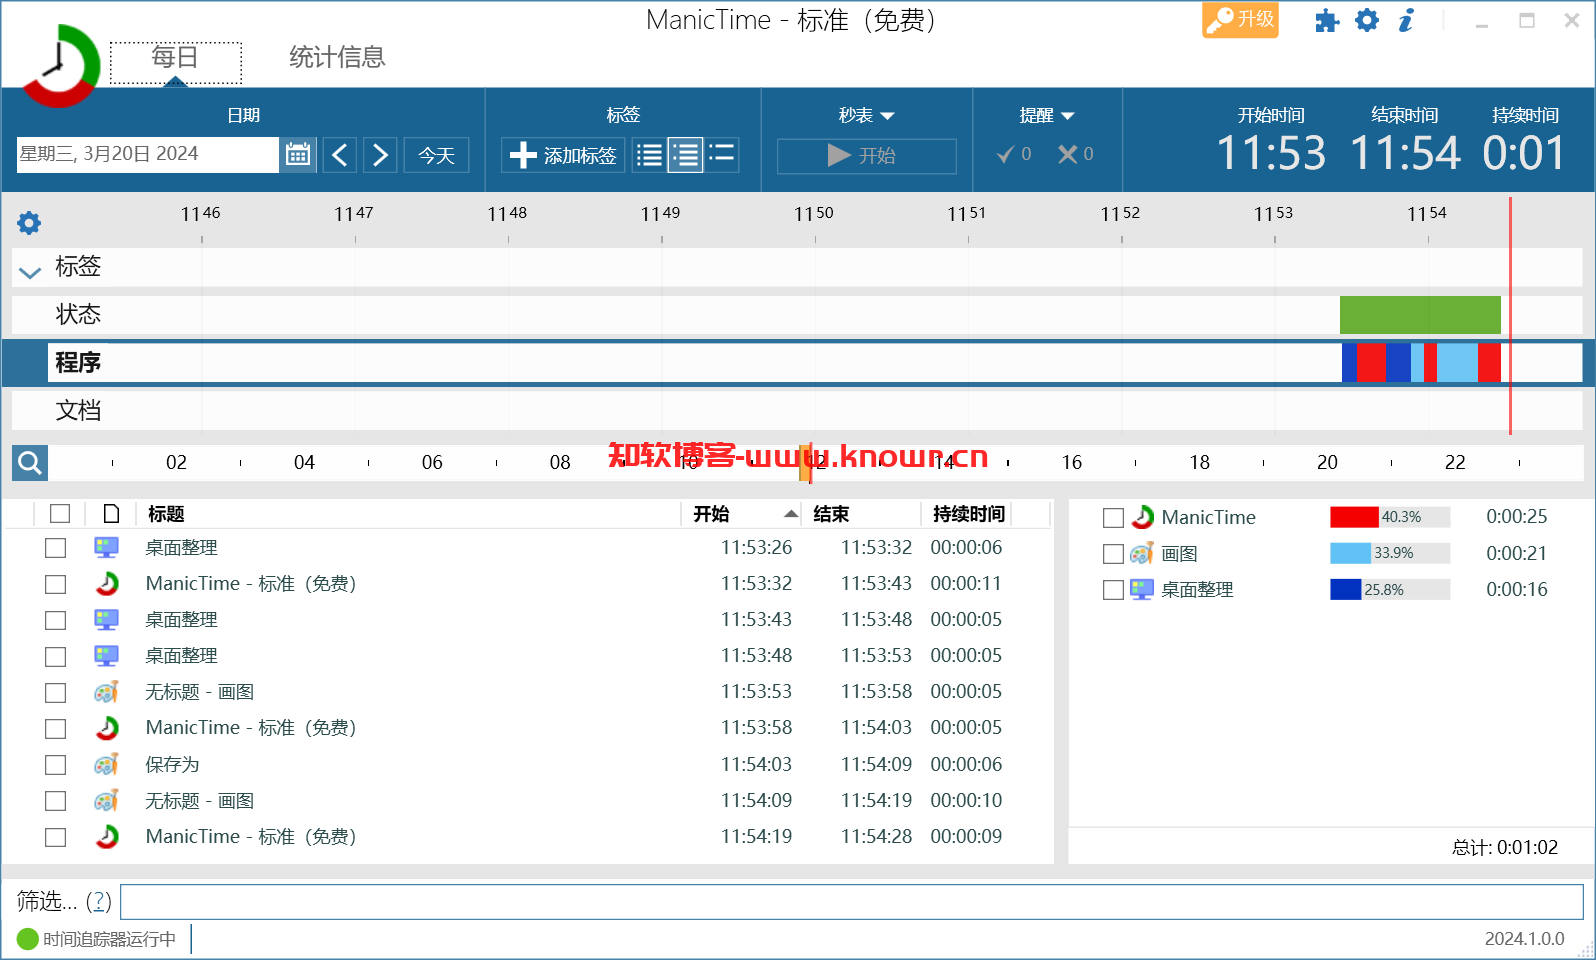Check the 11:53:26 桌面整理 row
1596x960 pixels.
click(x=55, y=548)
